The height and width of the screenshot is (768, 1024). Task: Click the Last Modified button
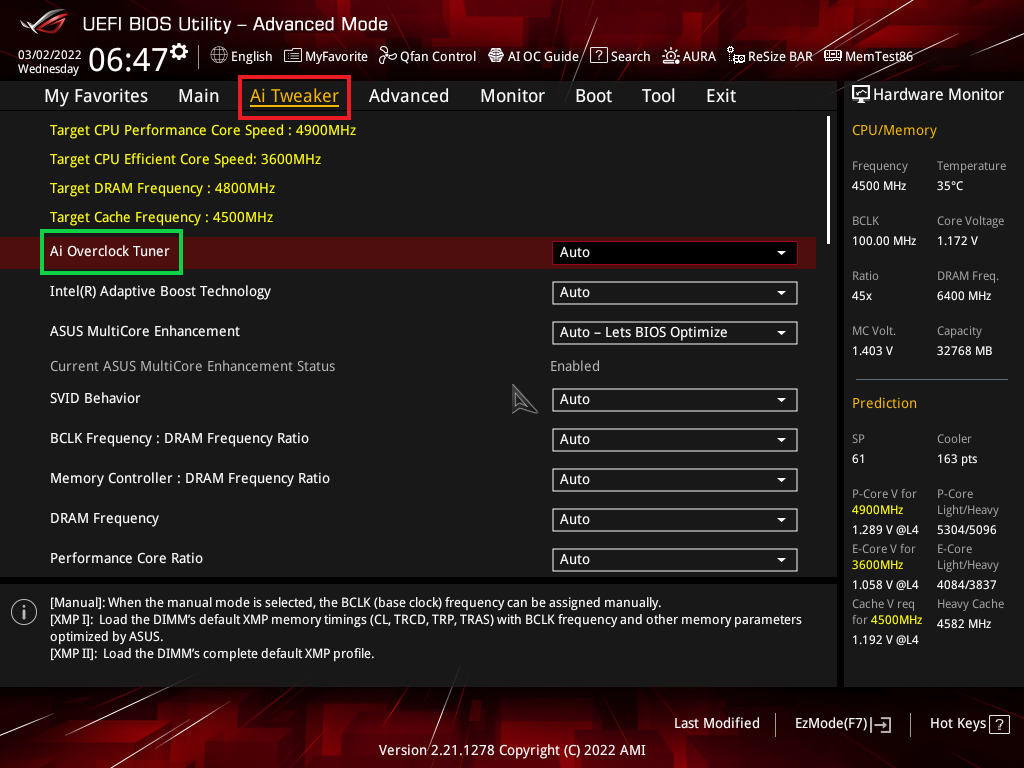coord(716,723)
